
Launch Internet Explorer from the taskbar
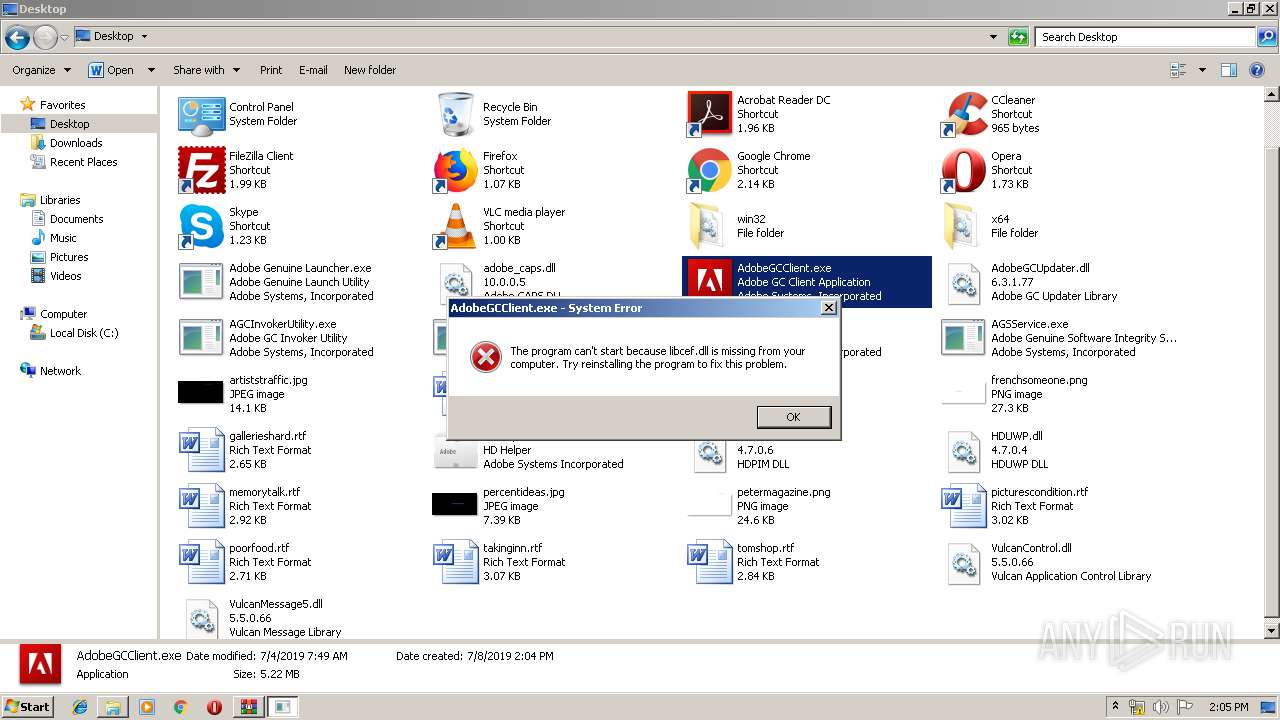80,707
